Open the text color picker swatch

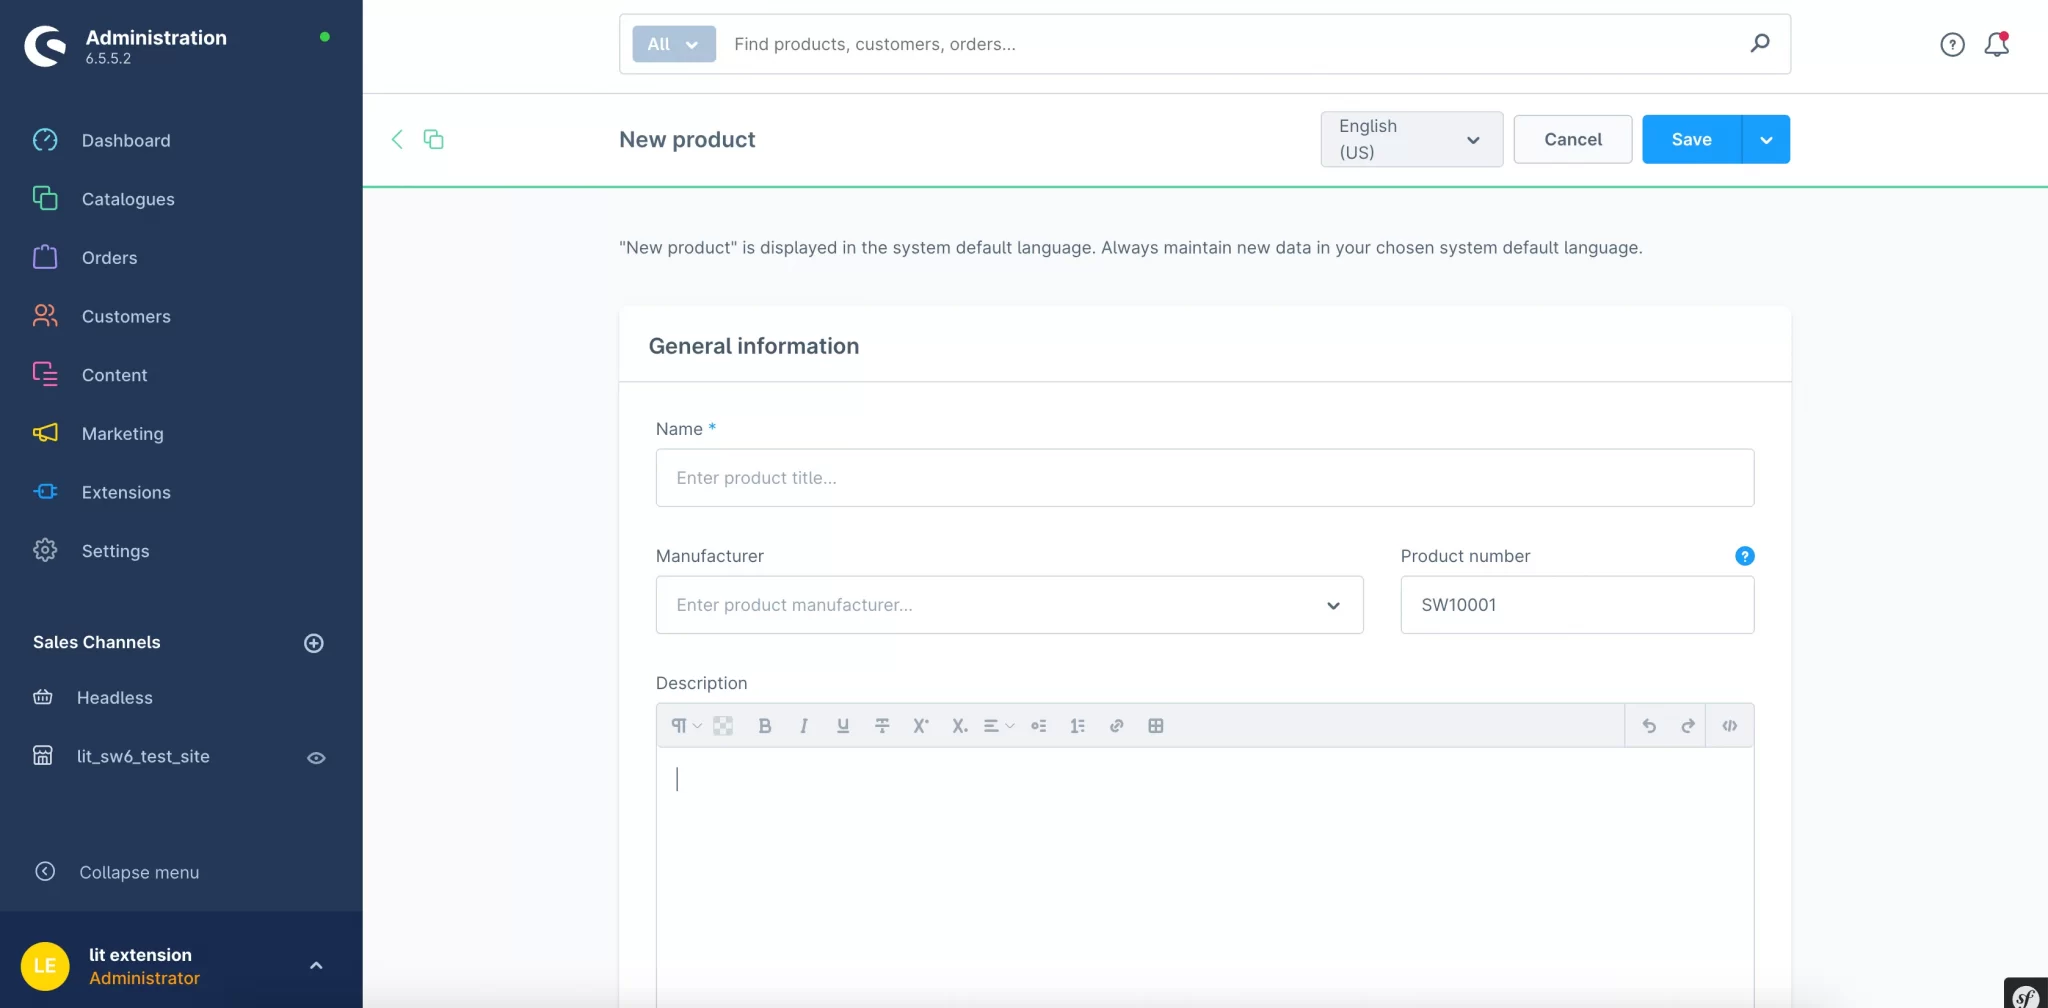point(723,726)
